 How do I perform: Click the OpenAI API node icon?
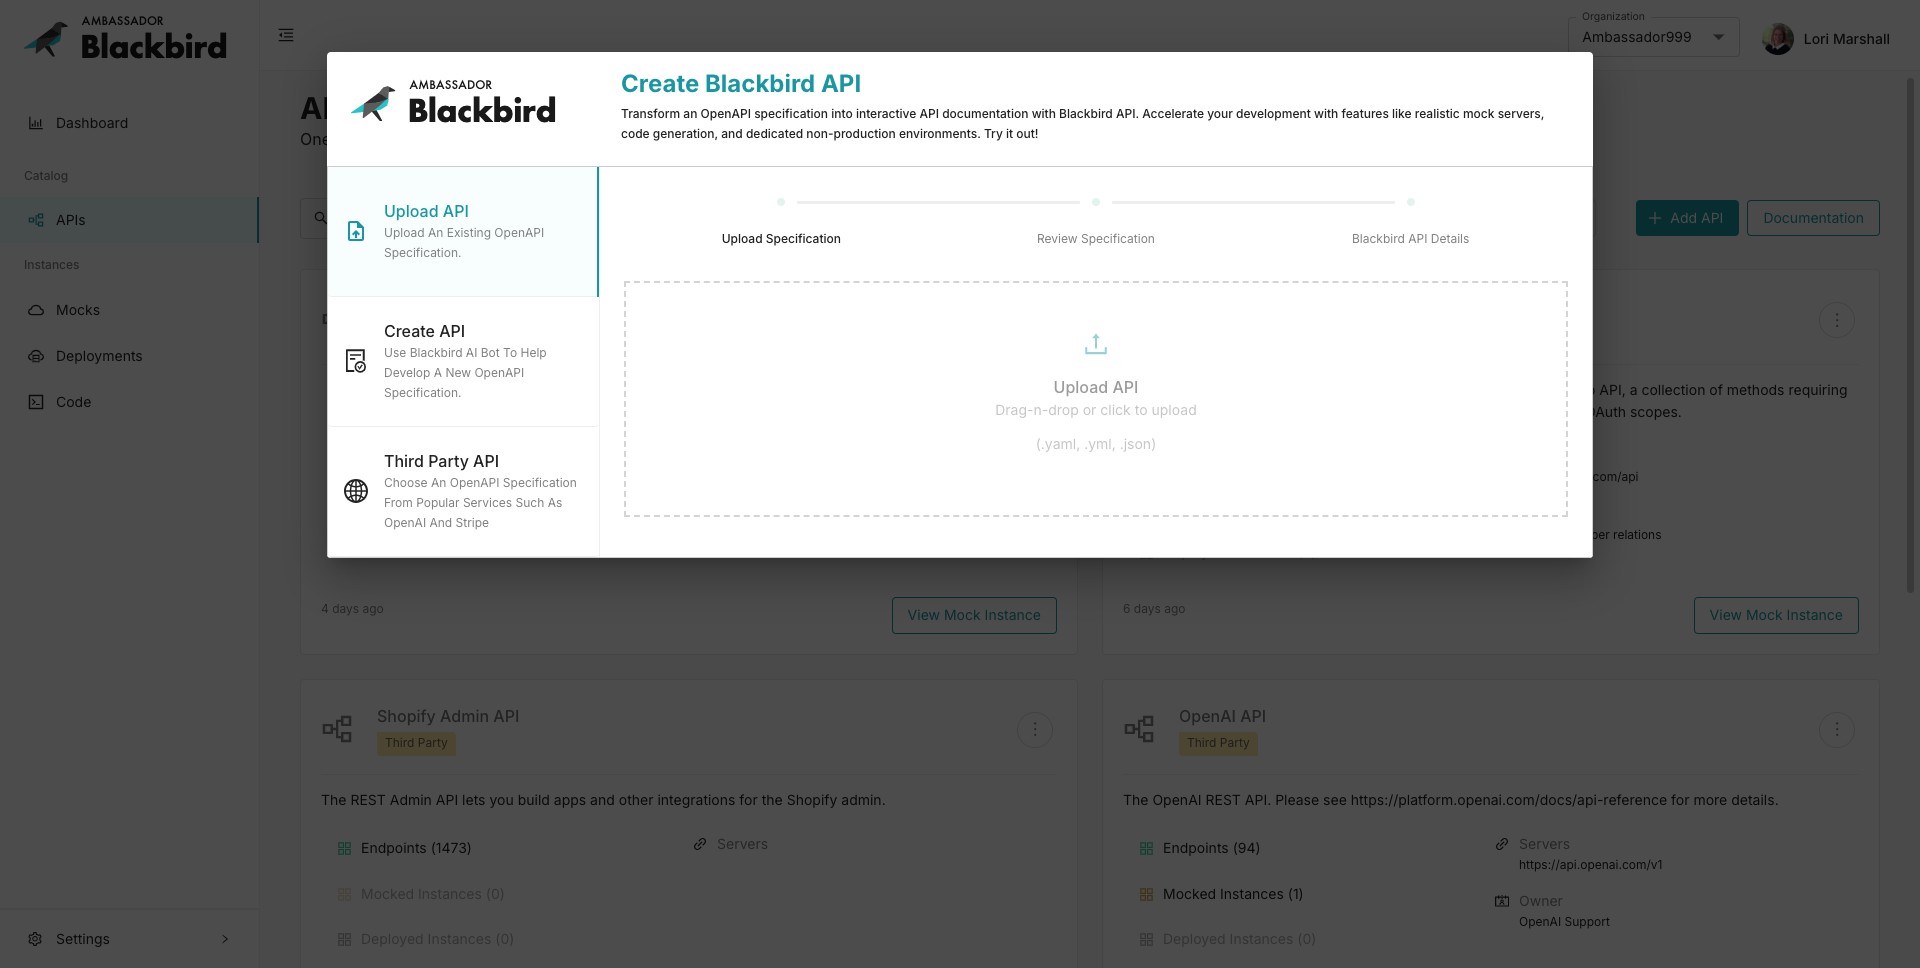1139,729
